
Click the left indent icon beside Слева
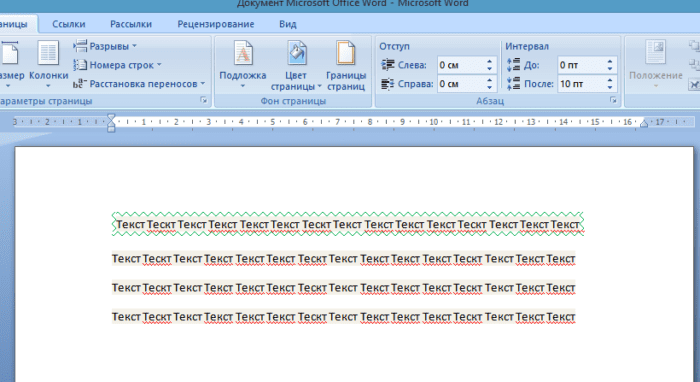(x=388, y=65)
